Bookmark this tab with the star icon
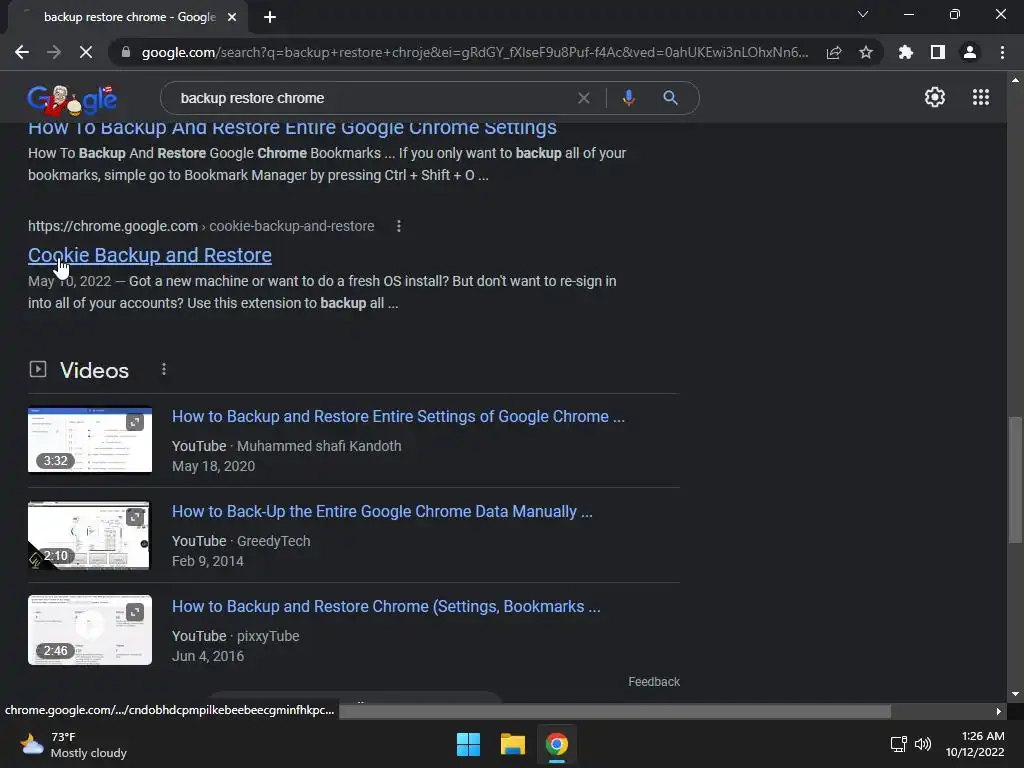Screen dimensions: 1024x768 (x=866, y=52)
